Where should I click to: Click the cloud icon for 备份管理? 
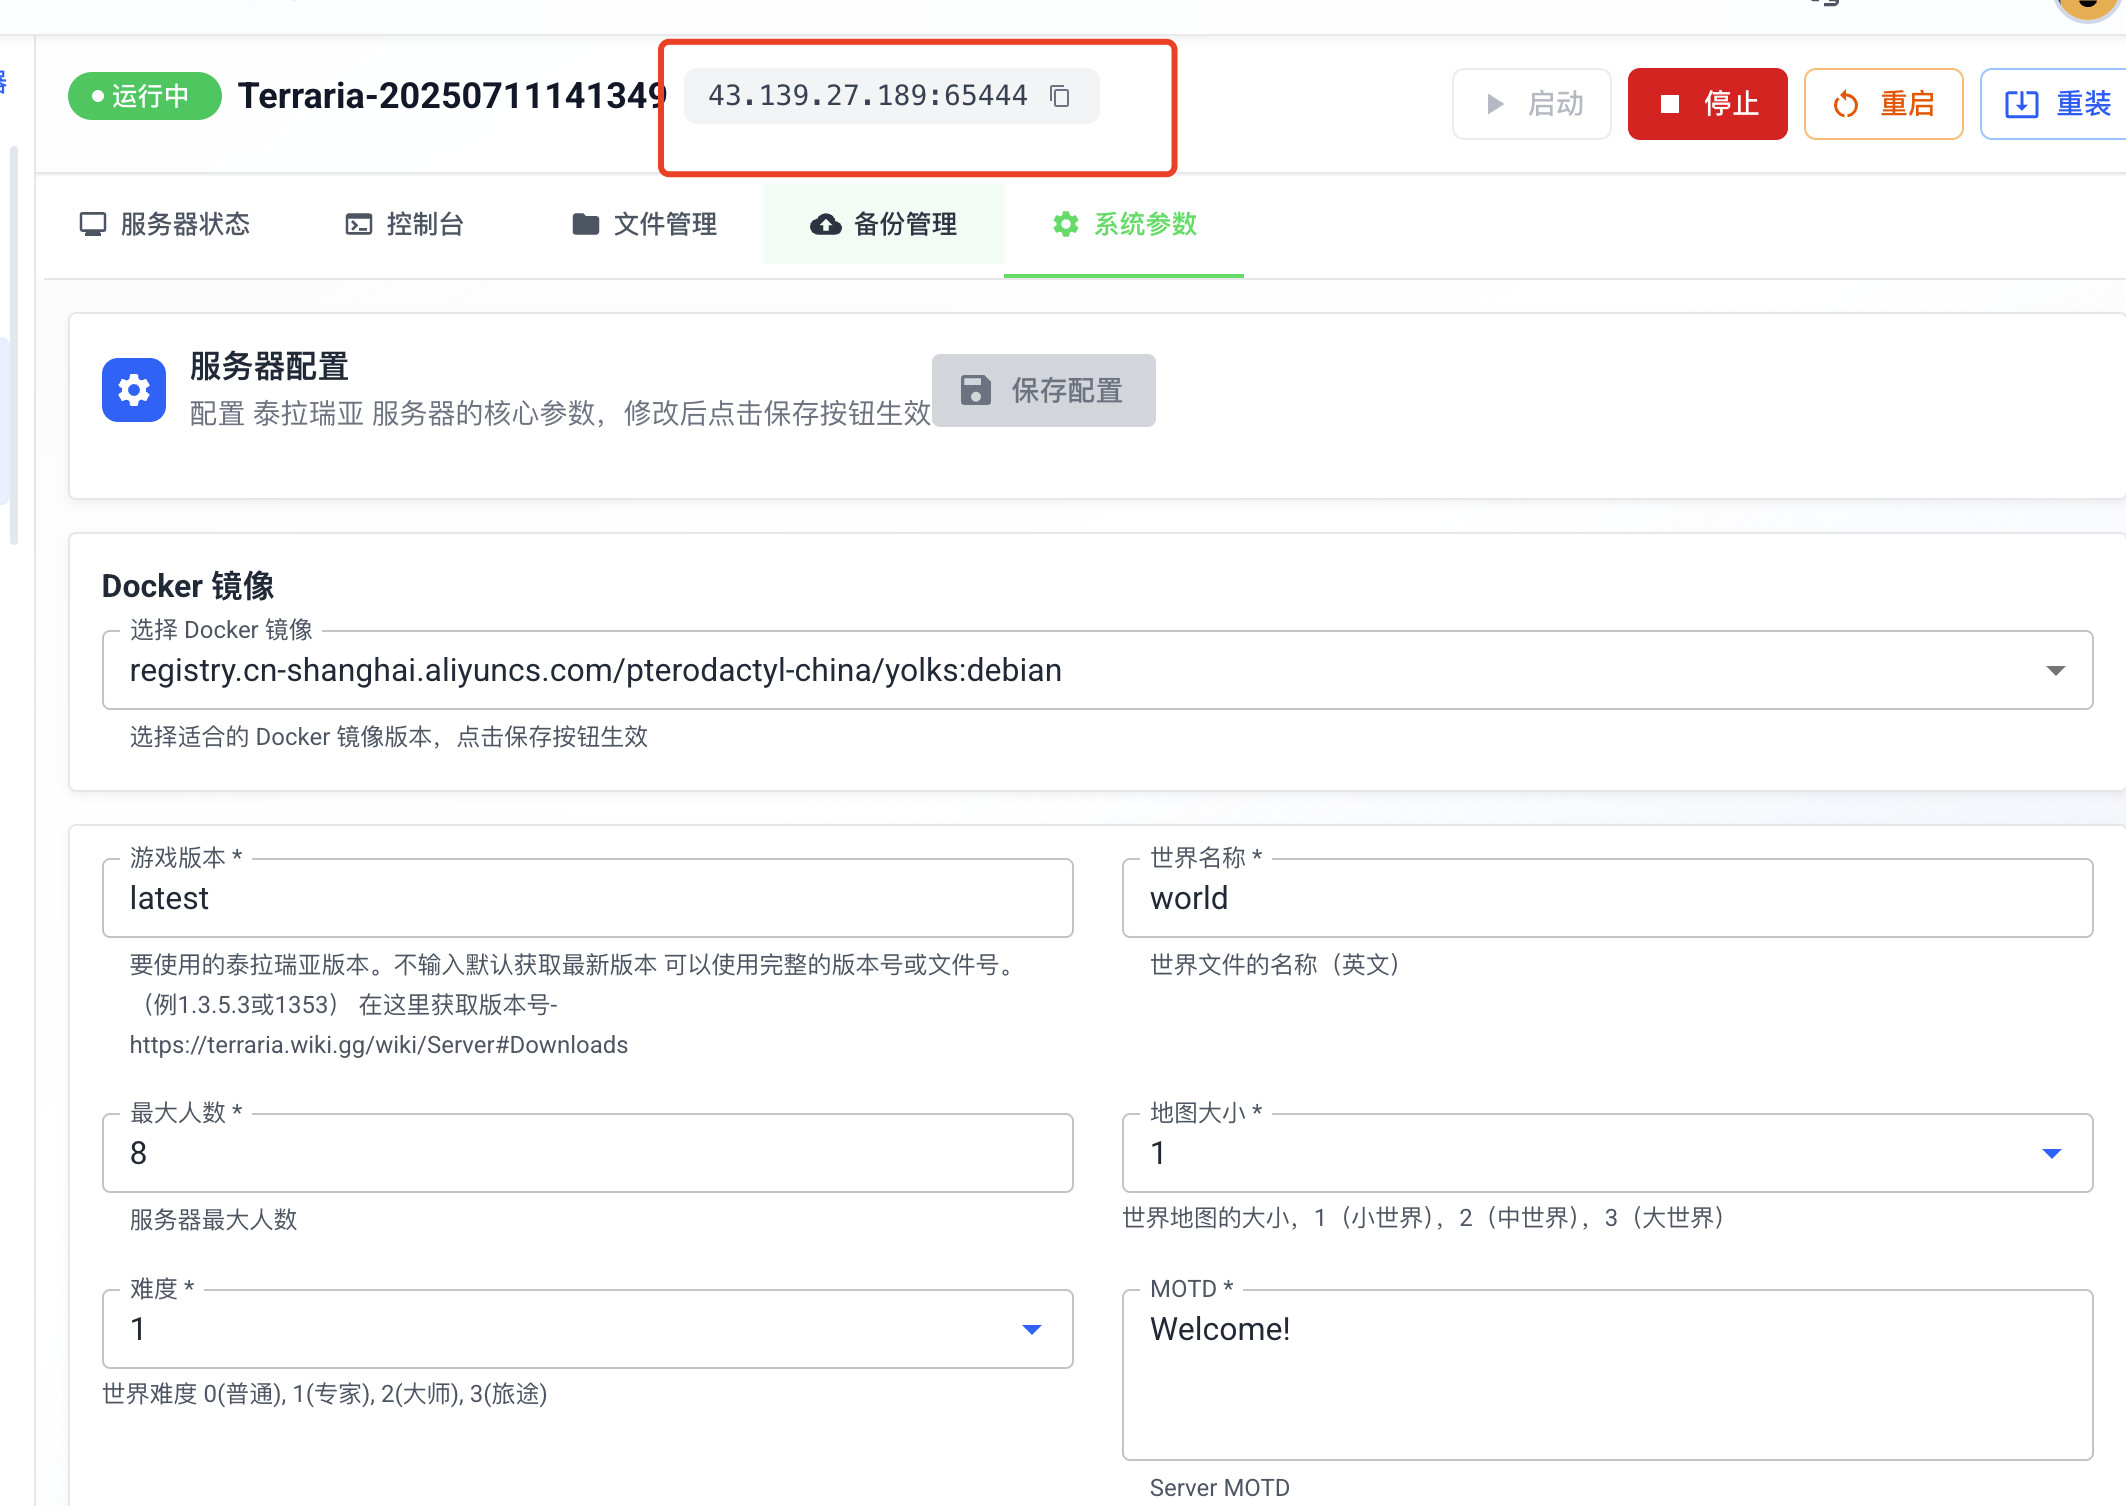[x=825, y=224]
